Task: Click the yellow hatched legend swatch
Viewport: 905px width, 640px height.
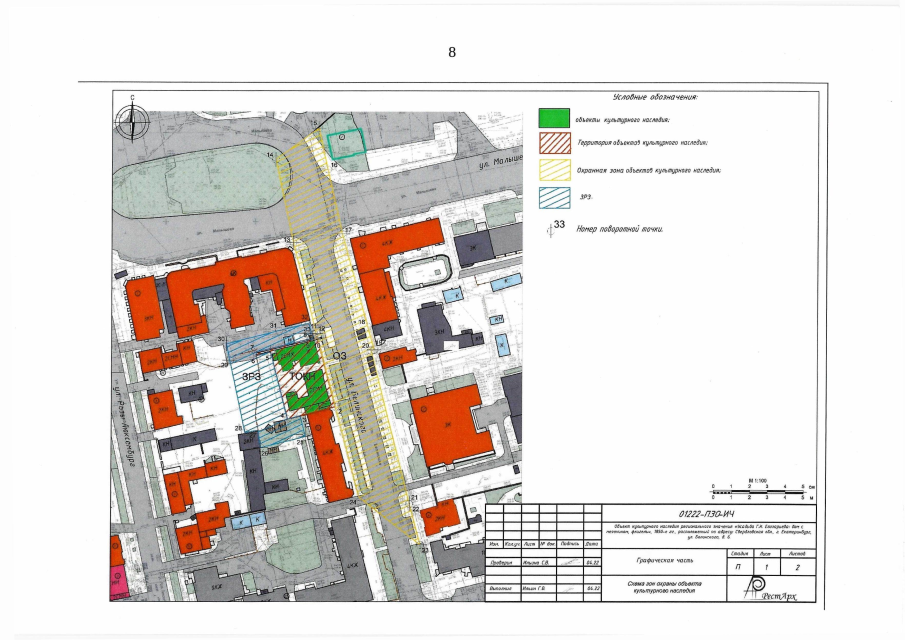Action: [553, 171]
